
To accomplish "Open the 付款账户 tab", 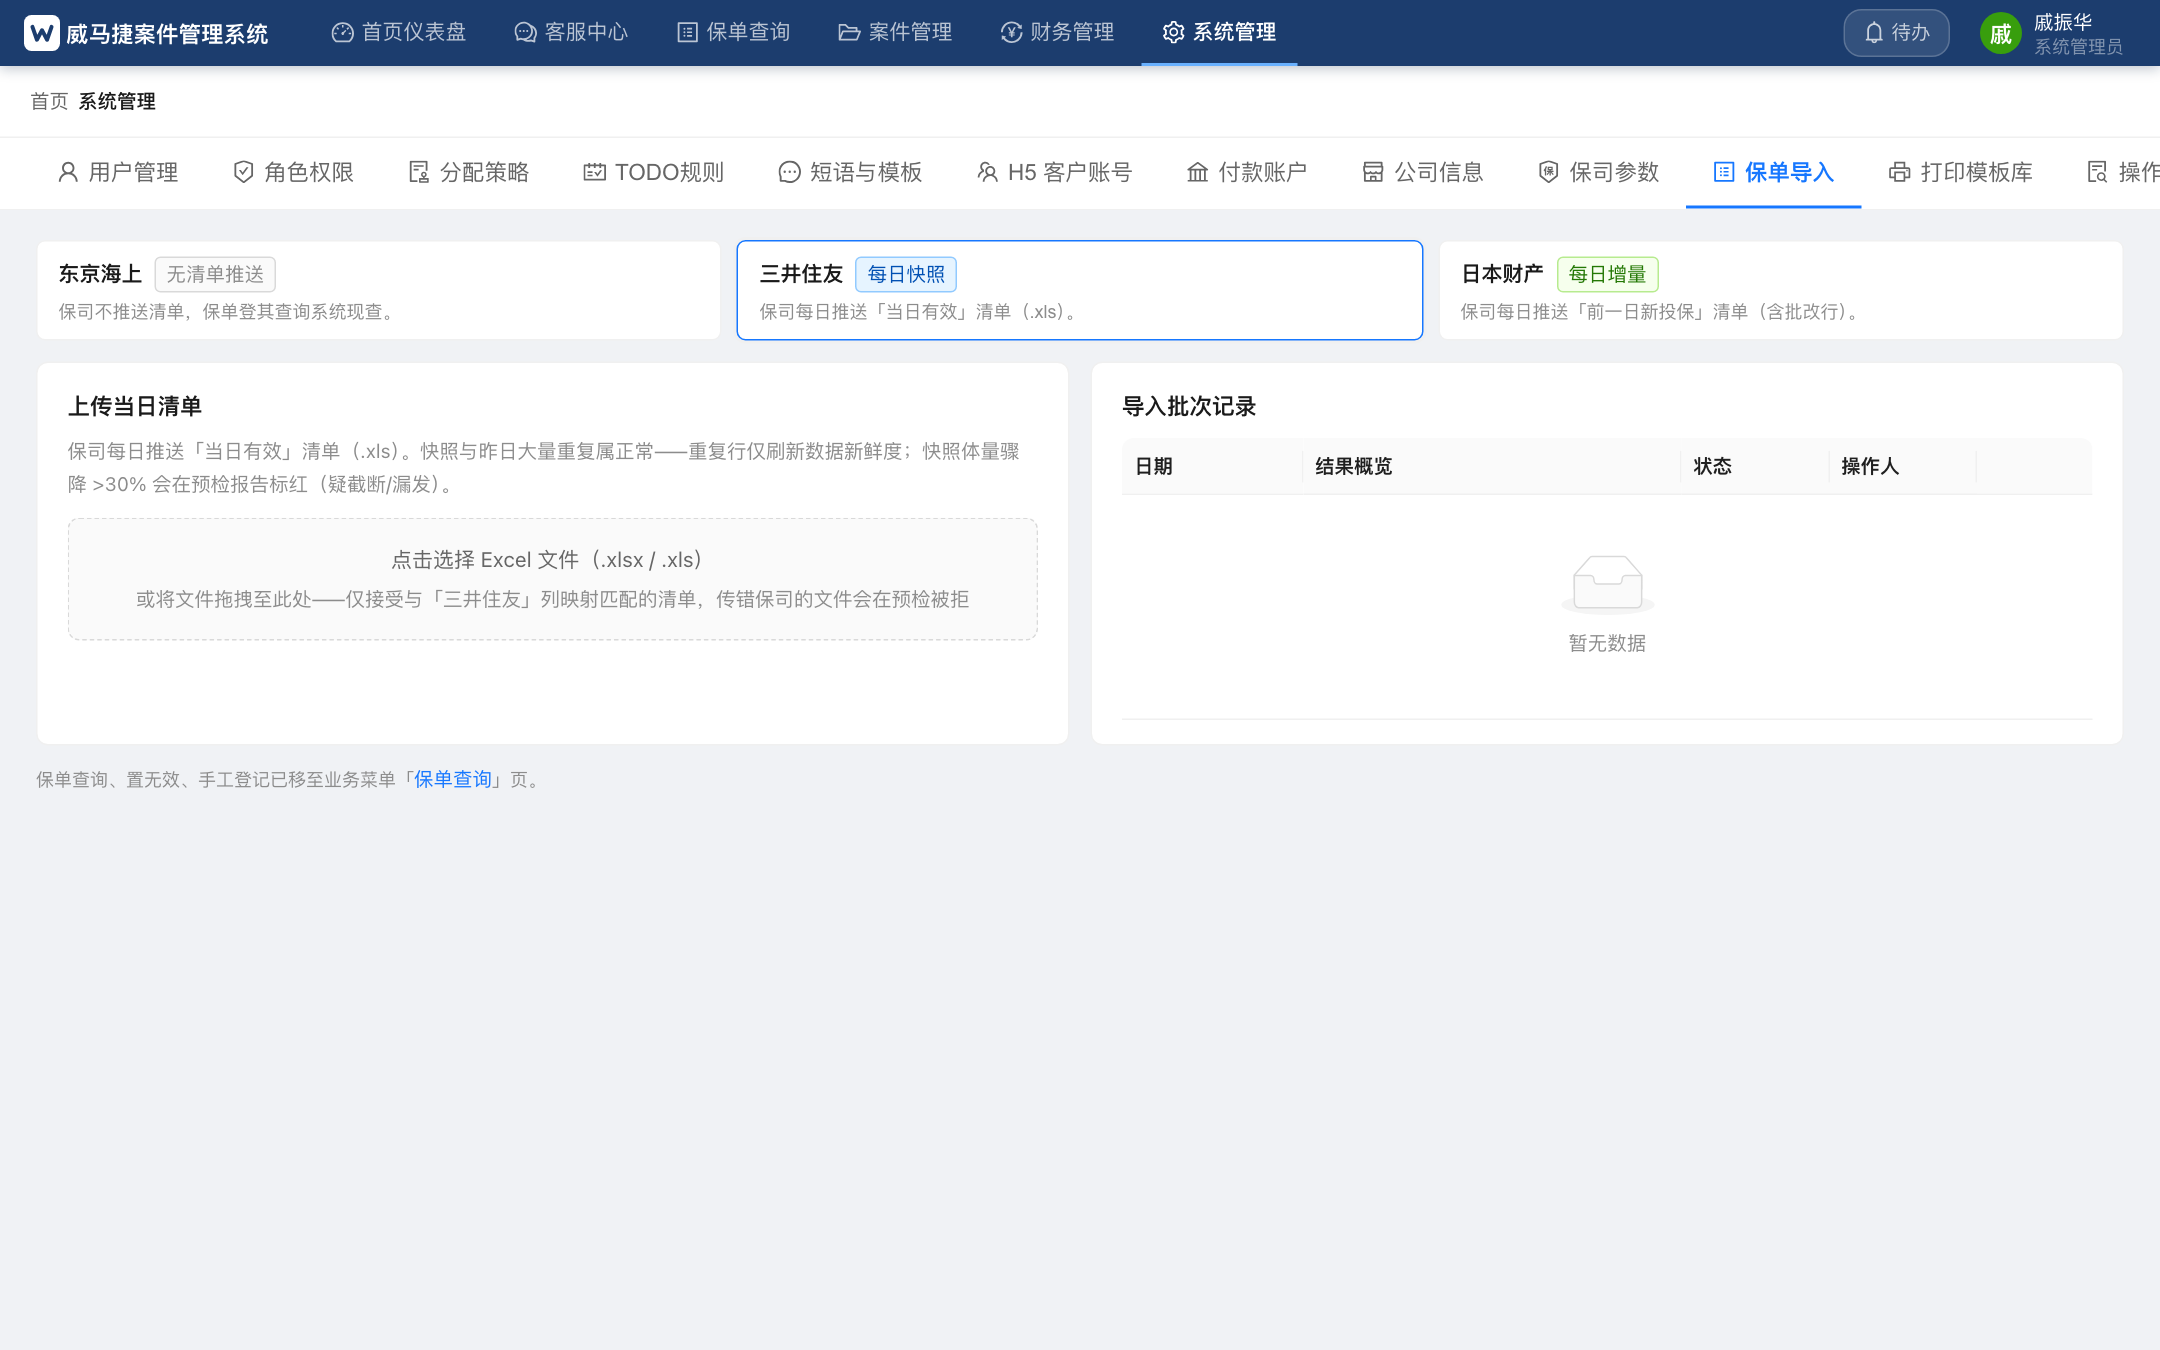I will 1247,172.
